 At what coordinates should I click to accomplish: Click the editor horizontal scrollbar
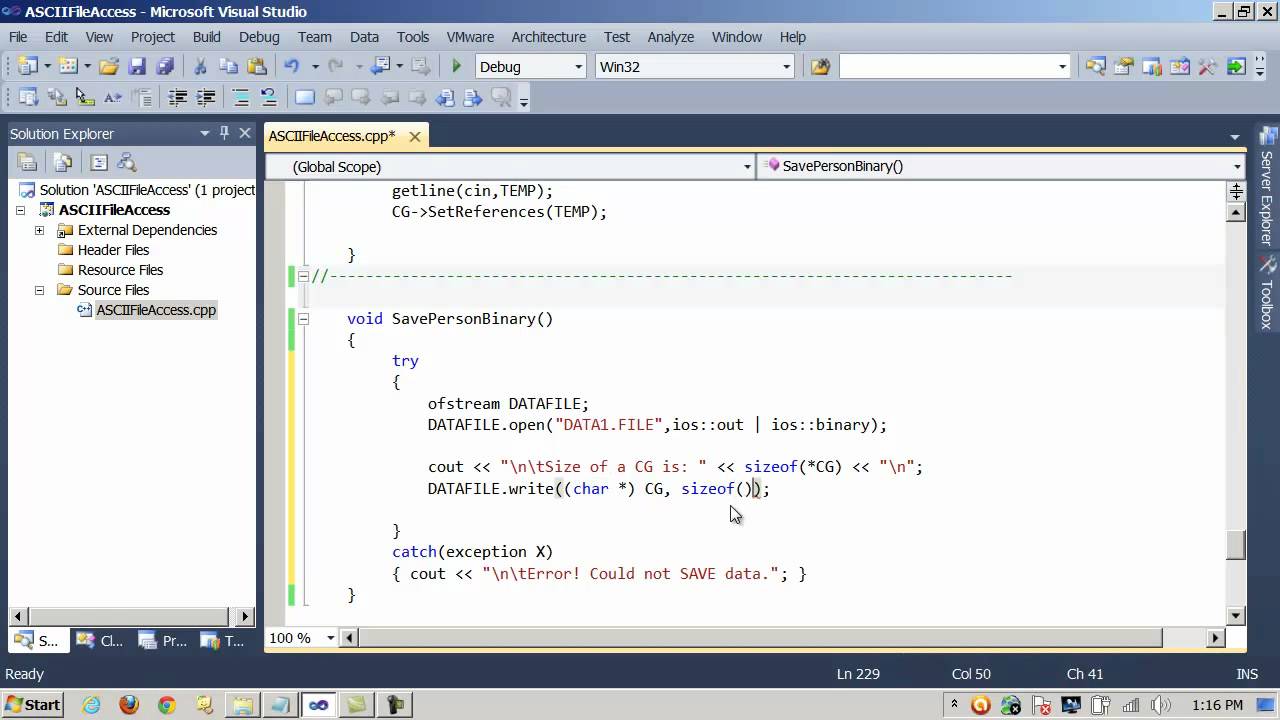(x=760, y=638)
